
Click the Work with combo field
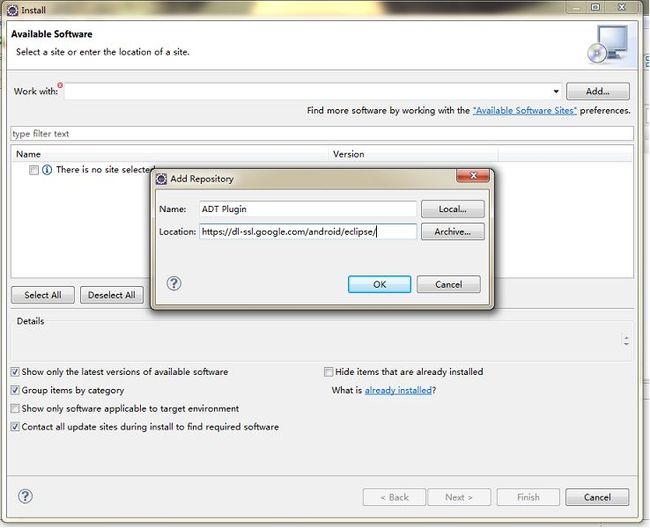(x=313, y=91)
